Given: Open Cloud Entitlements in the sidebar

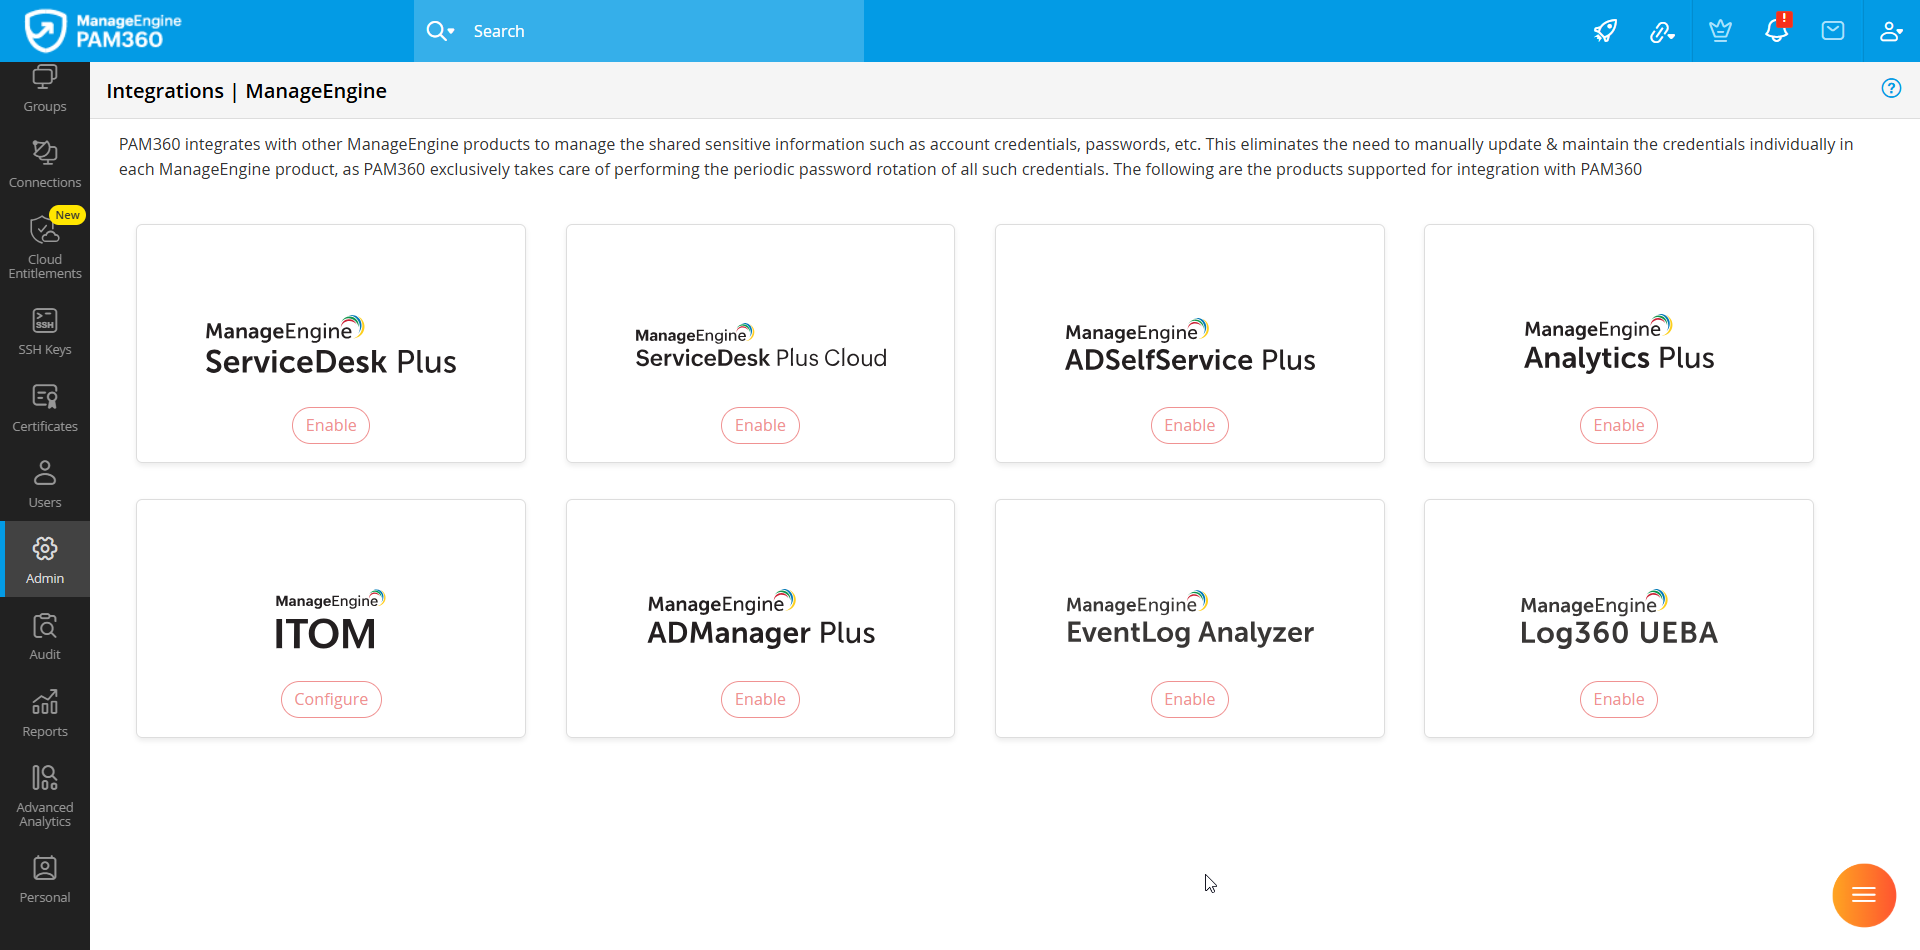Looking at the screenshot, I should (45, 246).
